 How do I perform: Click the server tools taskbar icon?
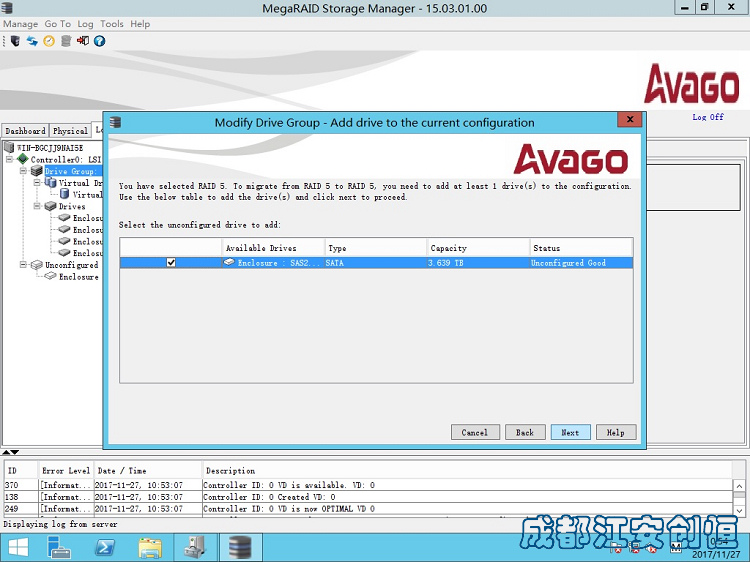195,548
